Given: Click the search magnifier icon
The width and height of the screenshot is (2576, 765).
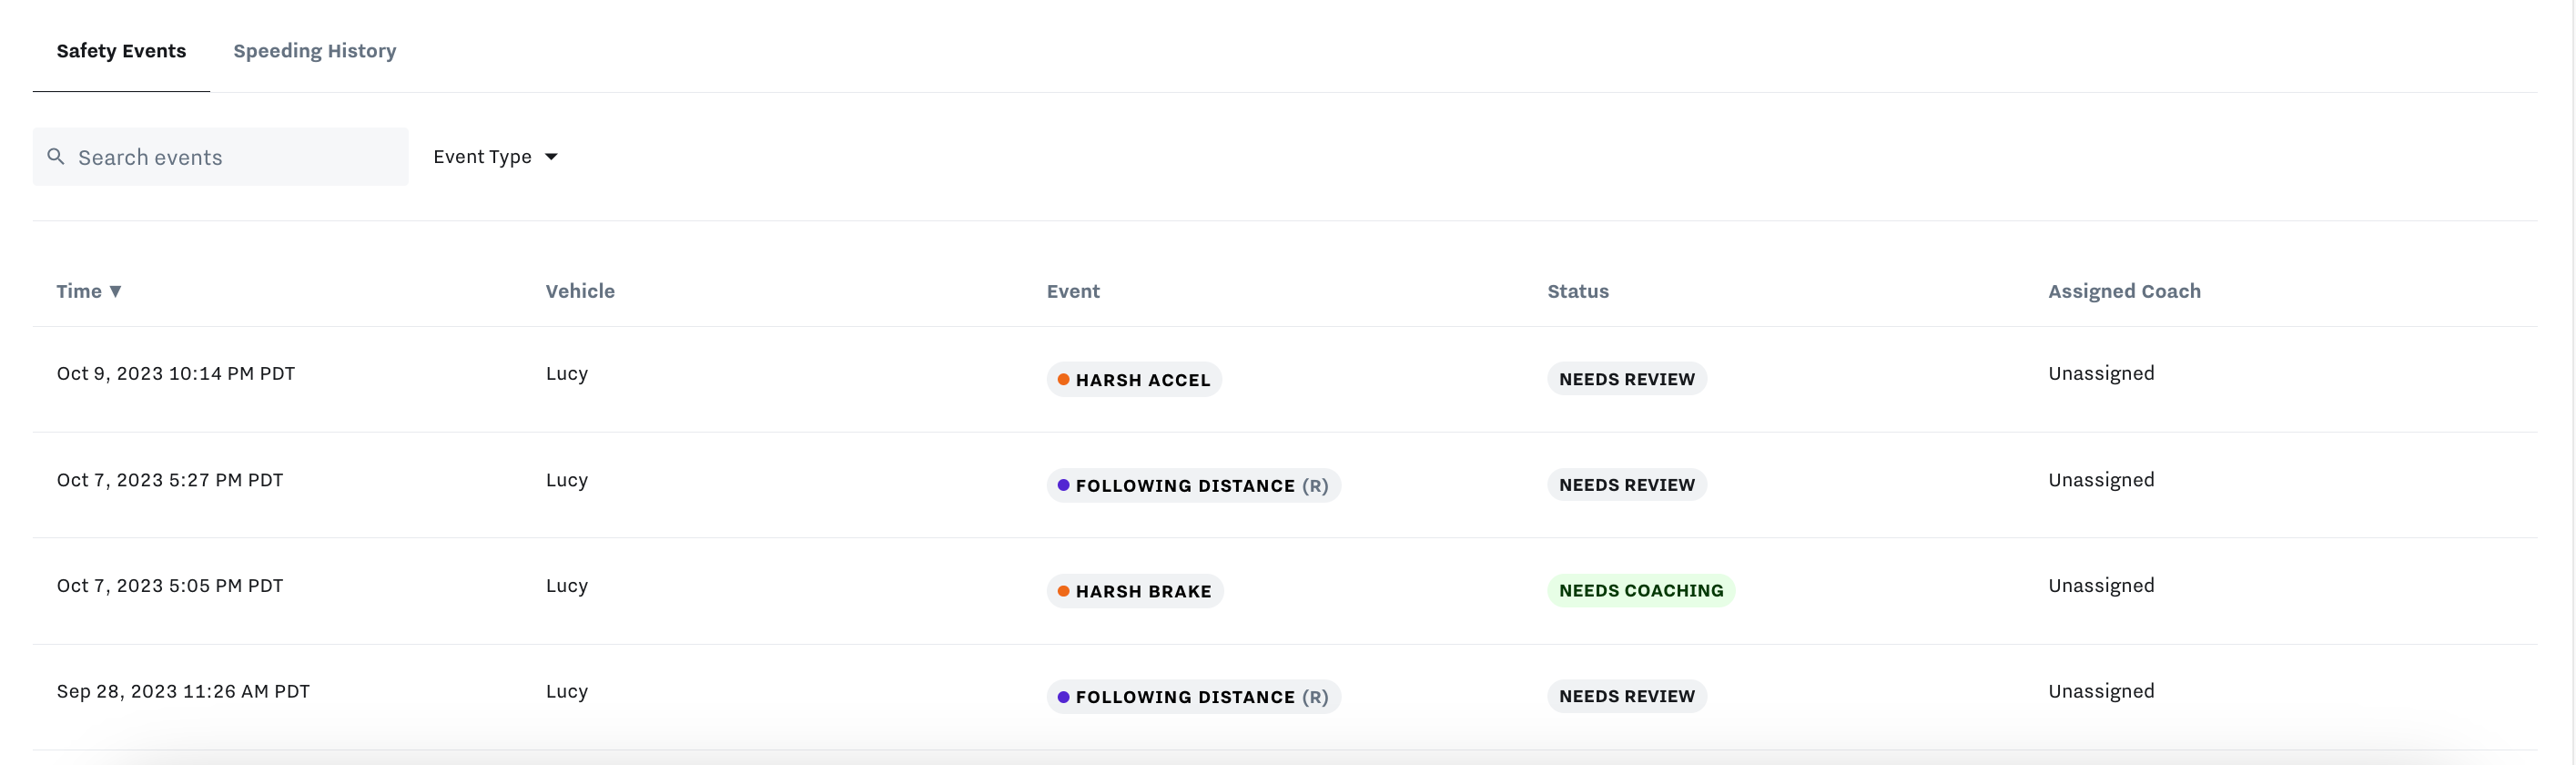Looking at the screenshot, I should click(x=56, y=157).
